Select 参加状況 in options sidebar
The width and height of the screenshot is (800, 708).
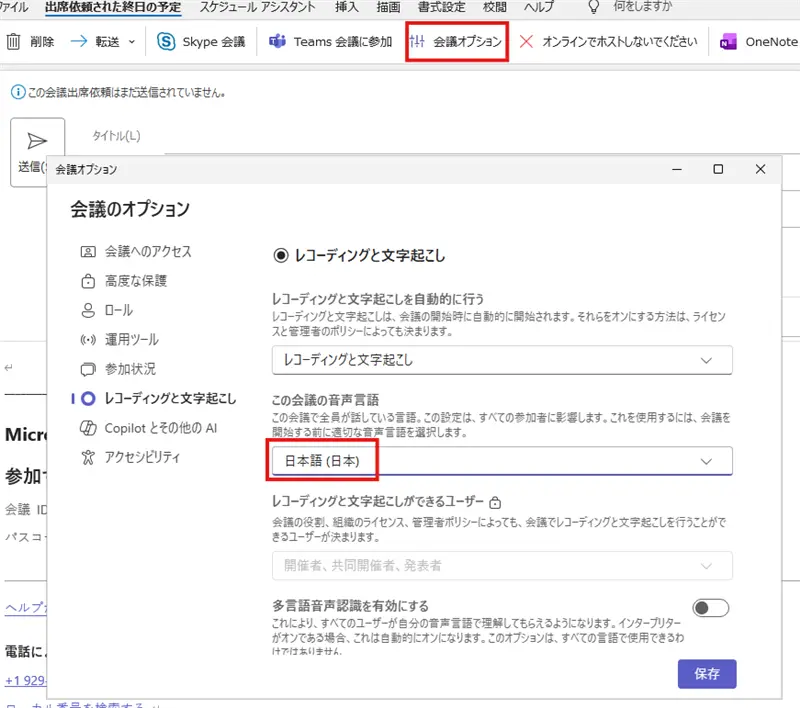[x=118, y=369]
